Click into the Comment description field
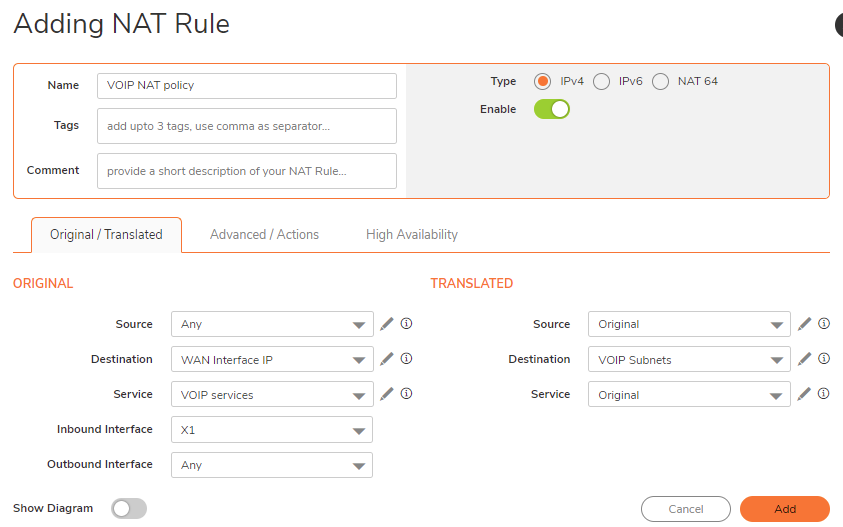The height and width of the screenshot is (527, 843). pos(247,171)
